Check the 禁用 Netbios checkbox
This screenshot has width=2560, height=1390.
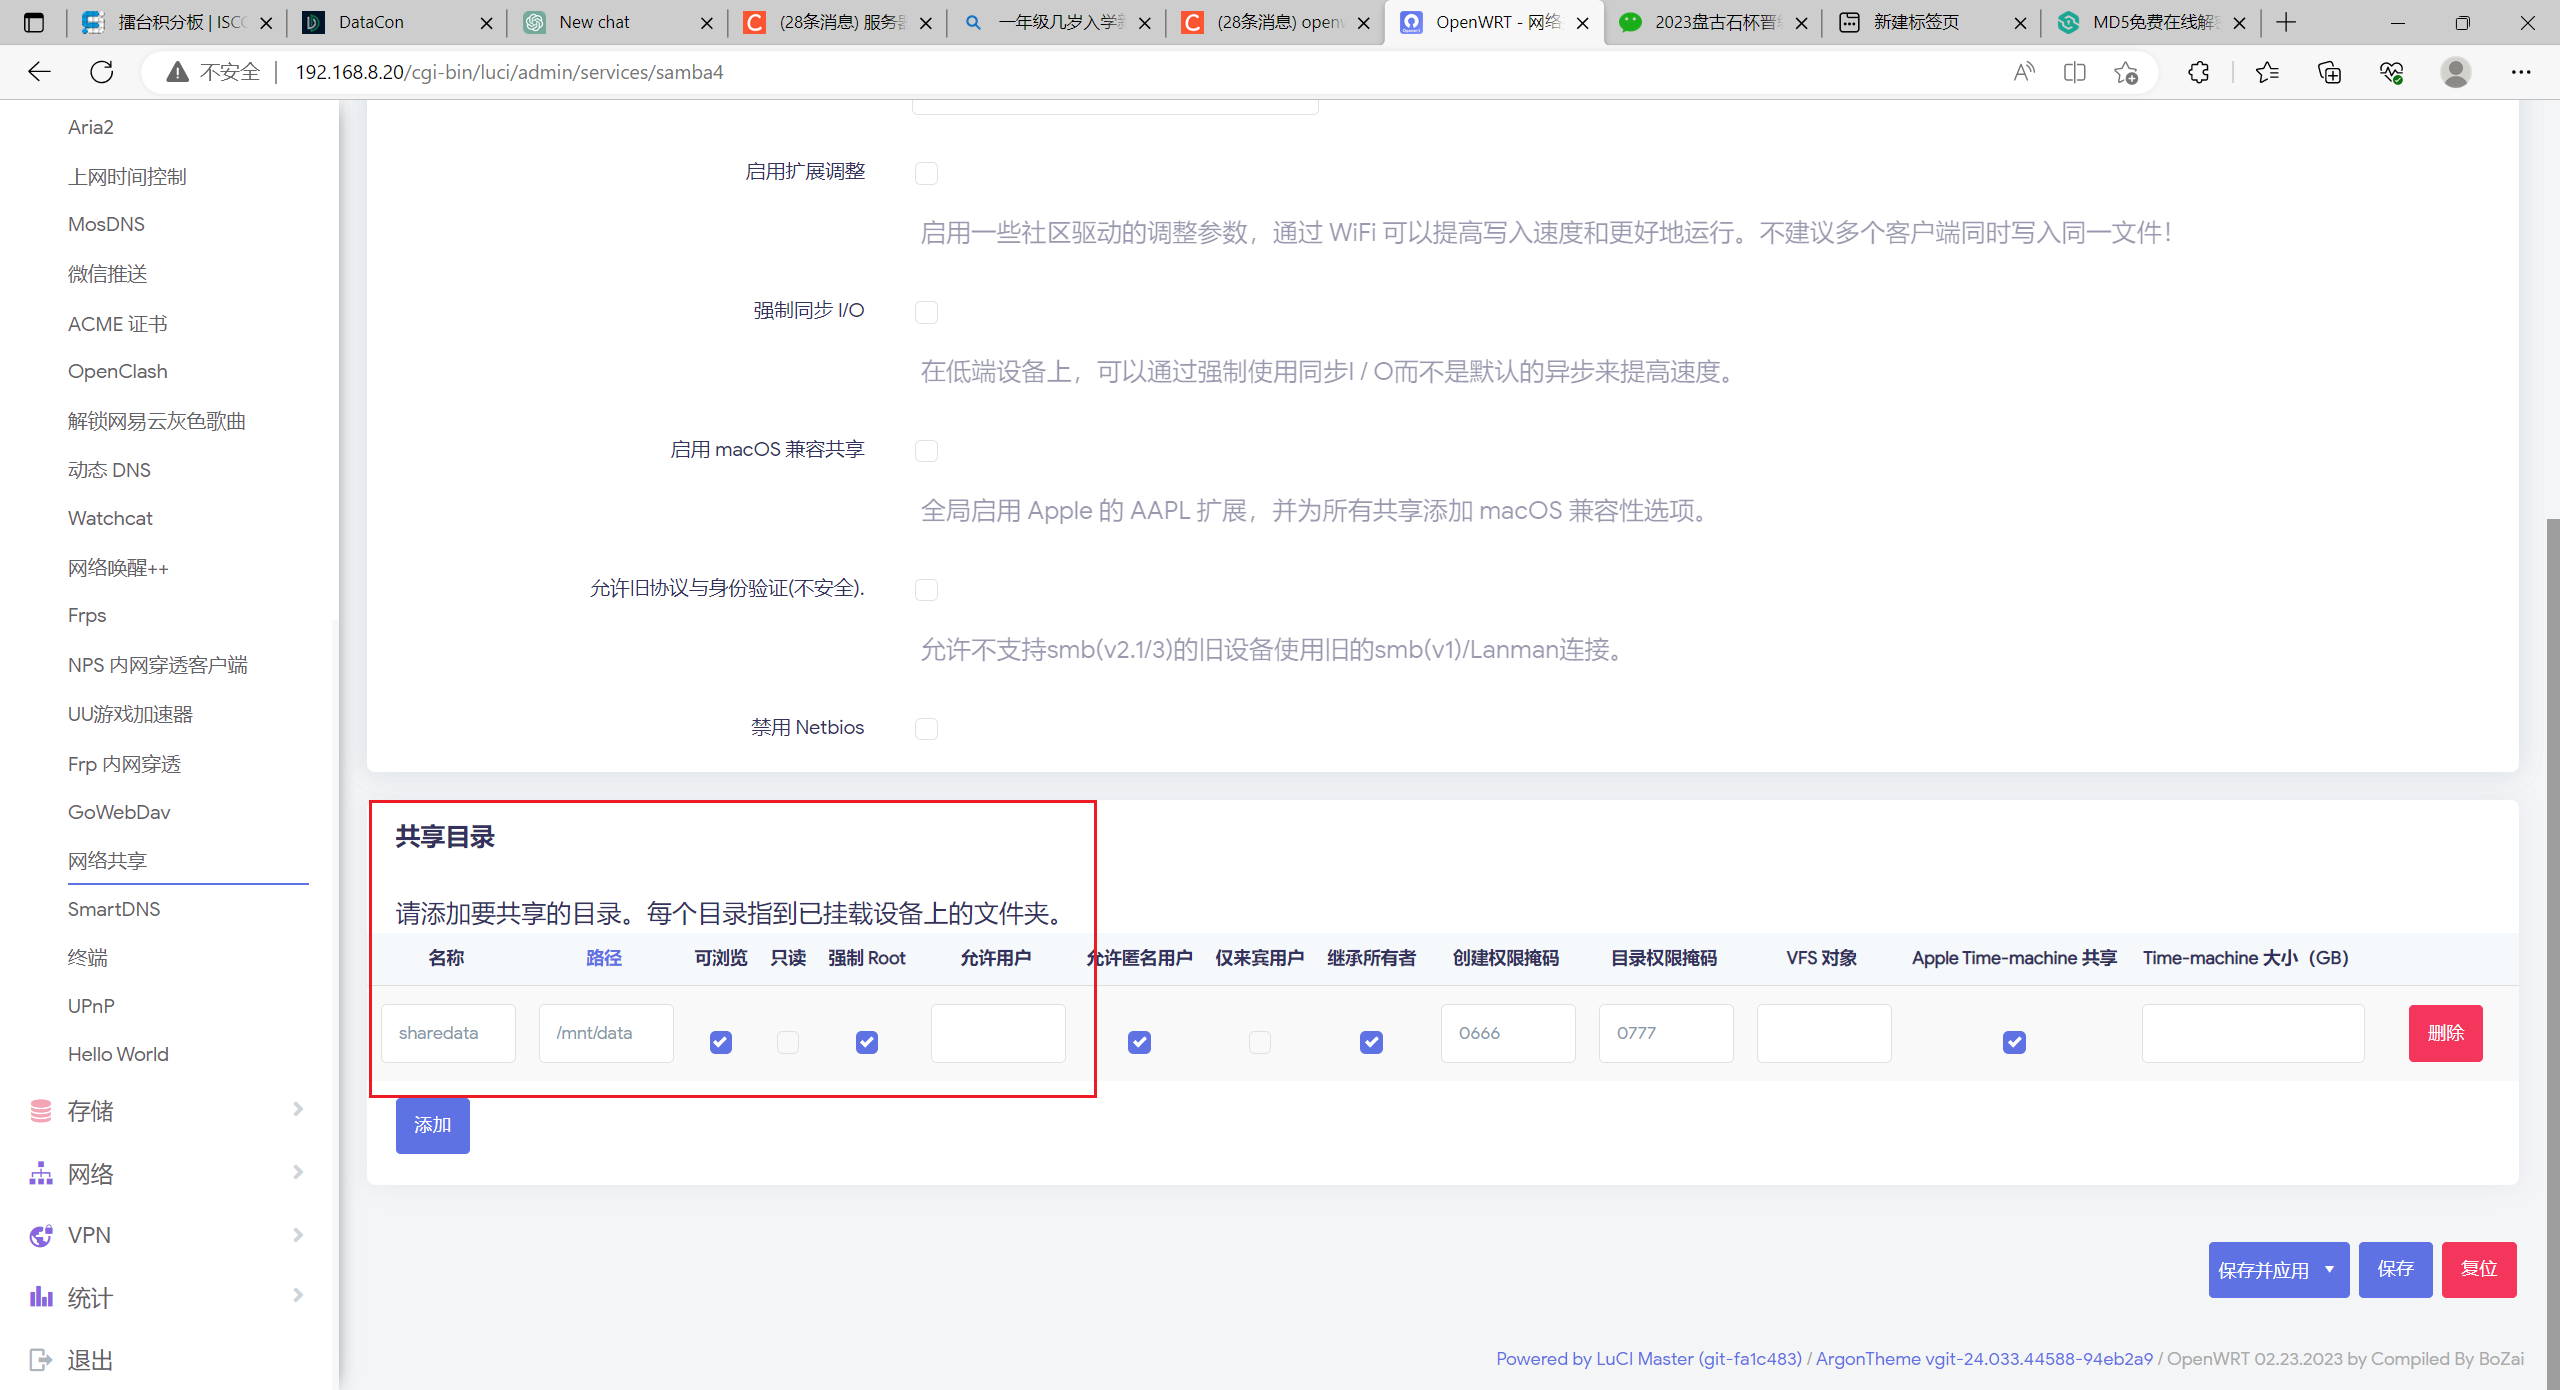[x=926, y=729]
